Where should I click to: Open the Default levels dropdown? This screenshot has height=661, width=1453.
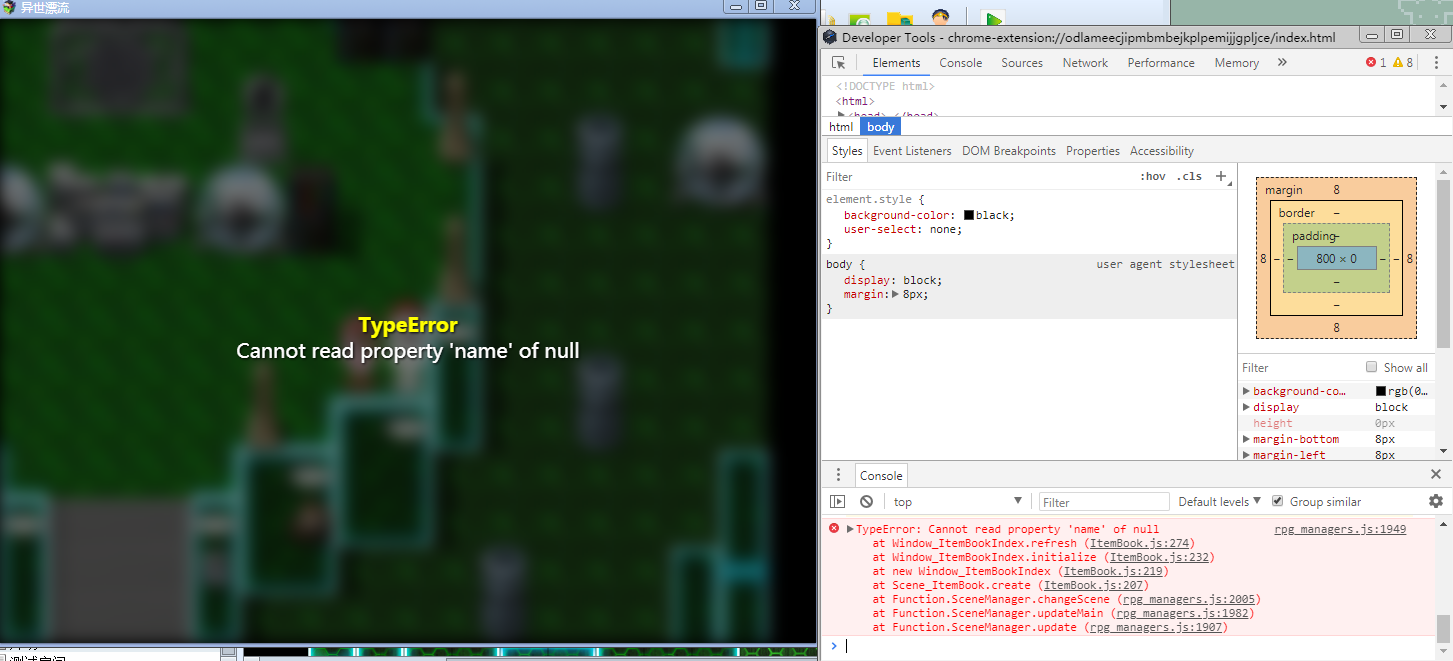click(x=1219, y=502)
